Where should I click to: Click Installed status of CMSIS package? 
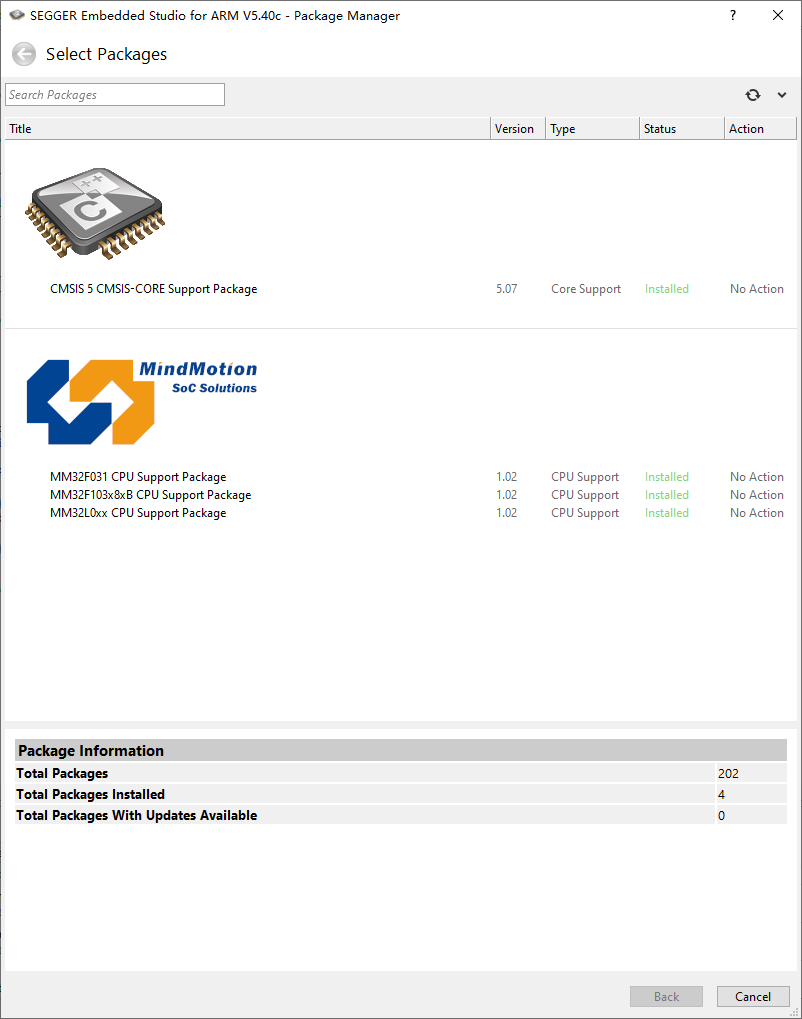(x=666, y=289)
